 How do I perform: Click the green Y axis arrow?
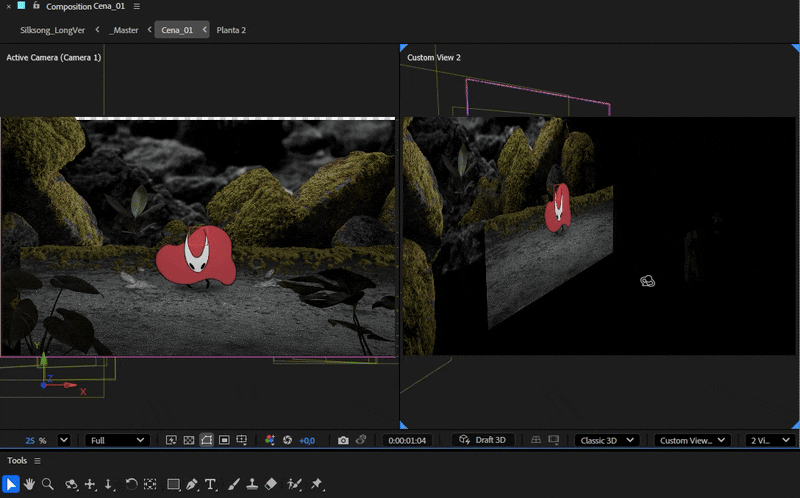(x=44, y=360)
